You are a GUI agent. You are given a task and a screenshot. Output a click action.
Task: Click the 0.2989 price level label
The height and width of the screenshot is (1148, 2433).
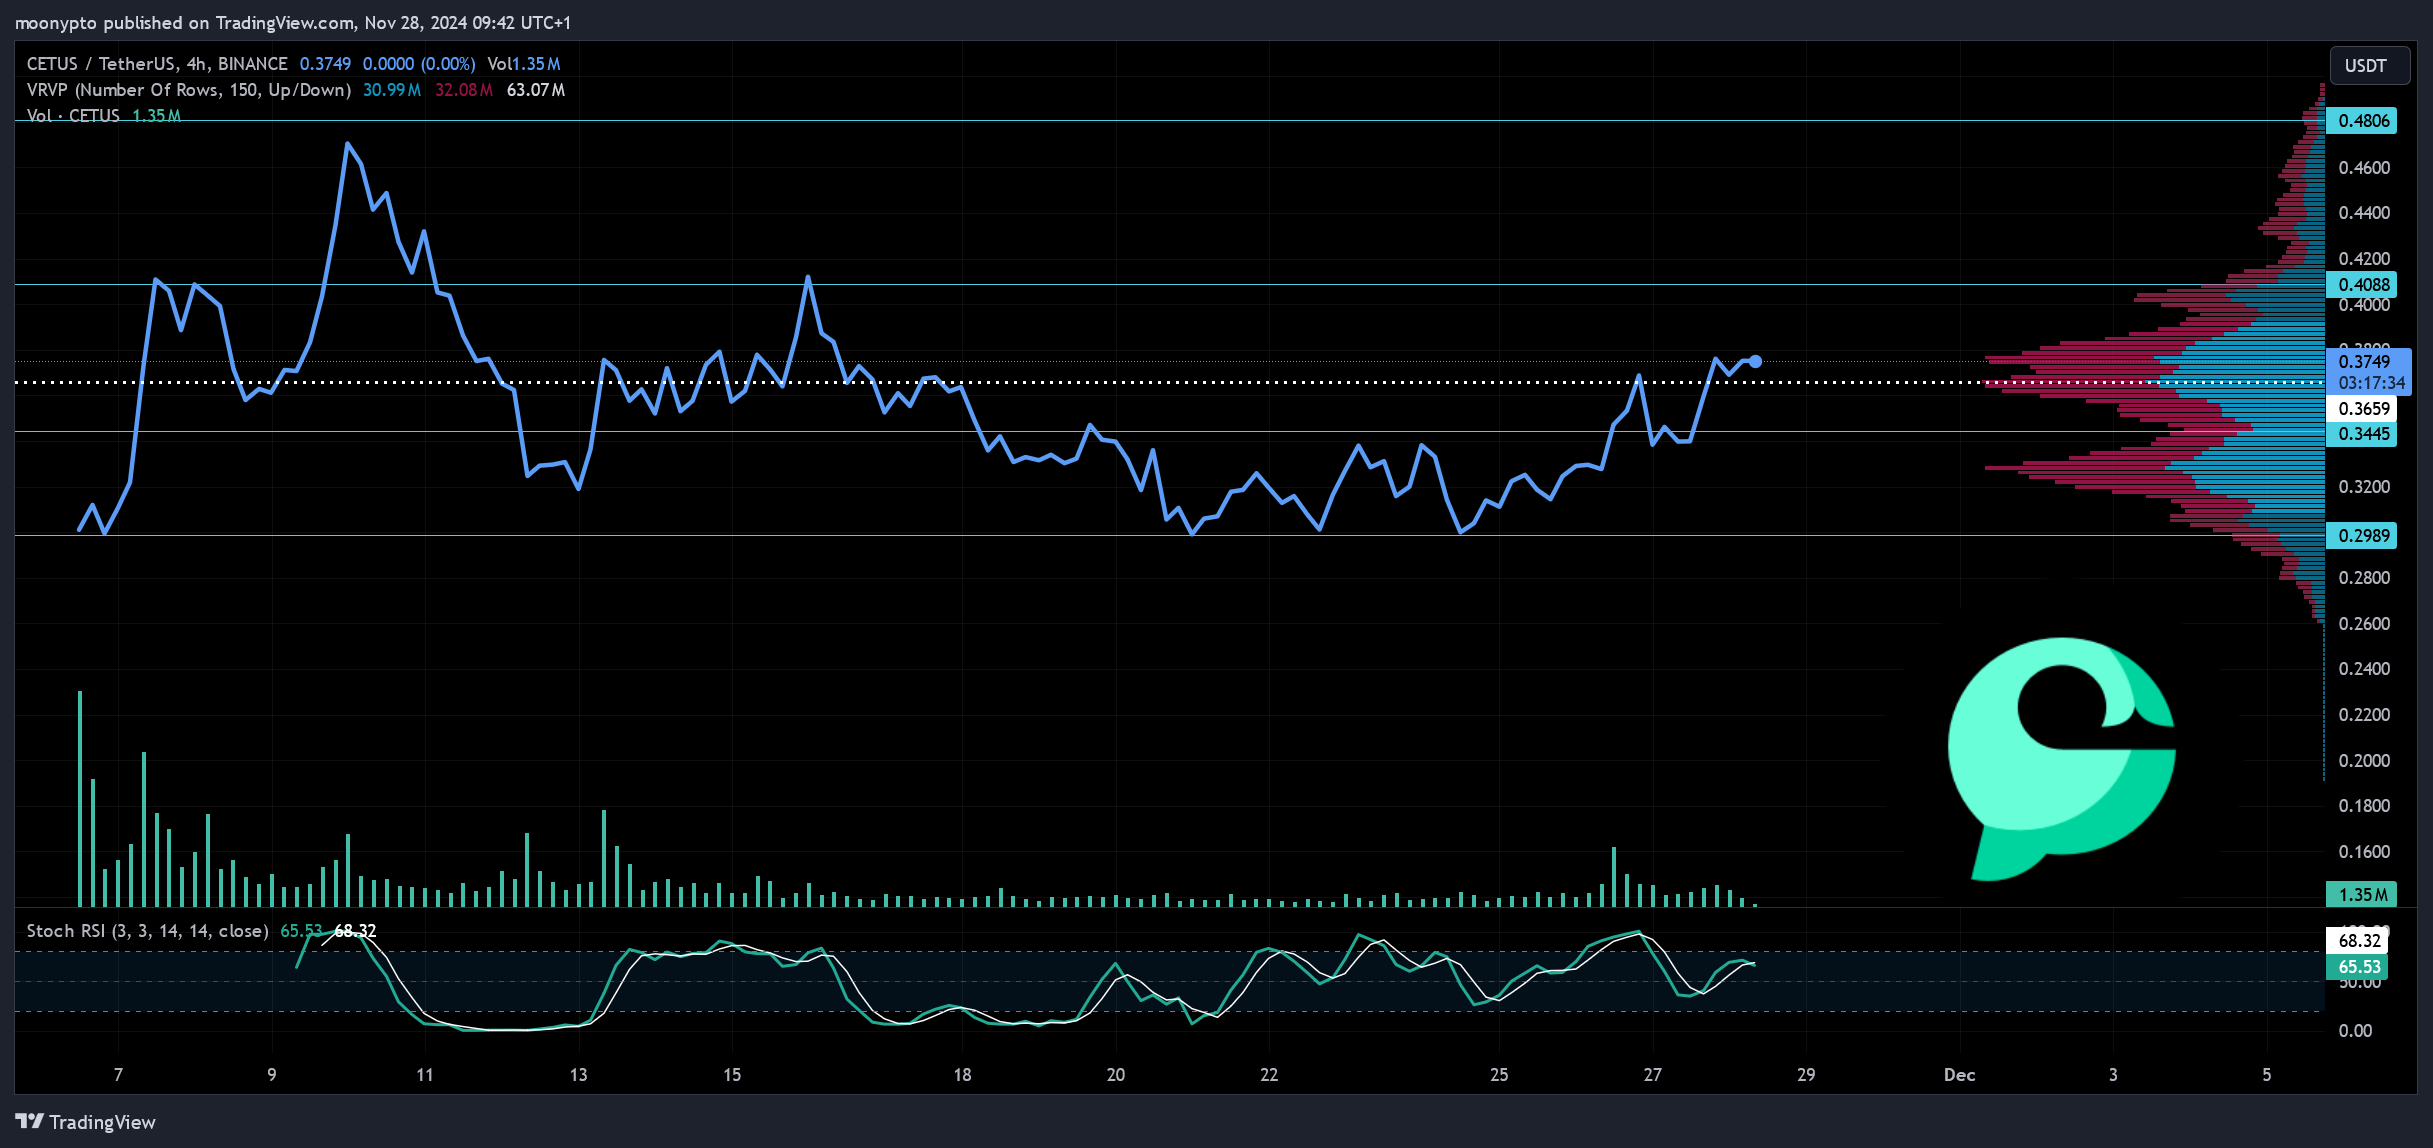click(x=2361, y=536)
